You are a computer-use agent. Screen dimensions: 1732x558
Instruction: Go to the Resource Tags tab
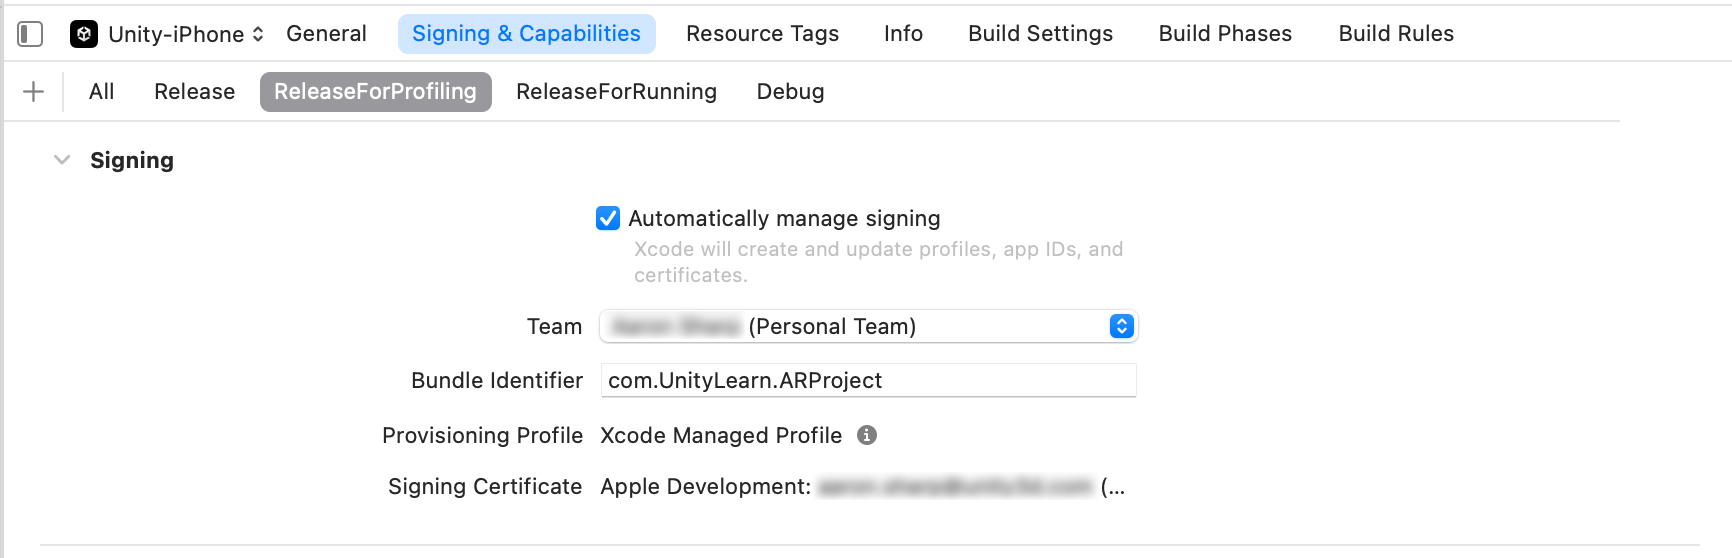762,34
